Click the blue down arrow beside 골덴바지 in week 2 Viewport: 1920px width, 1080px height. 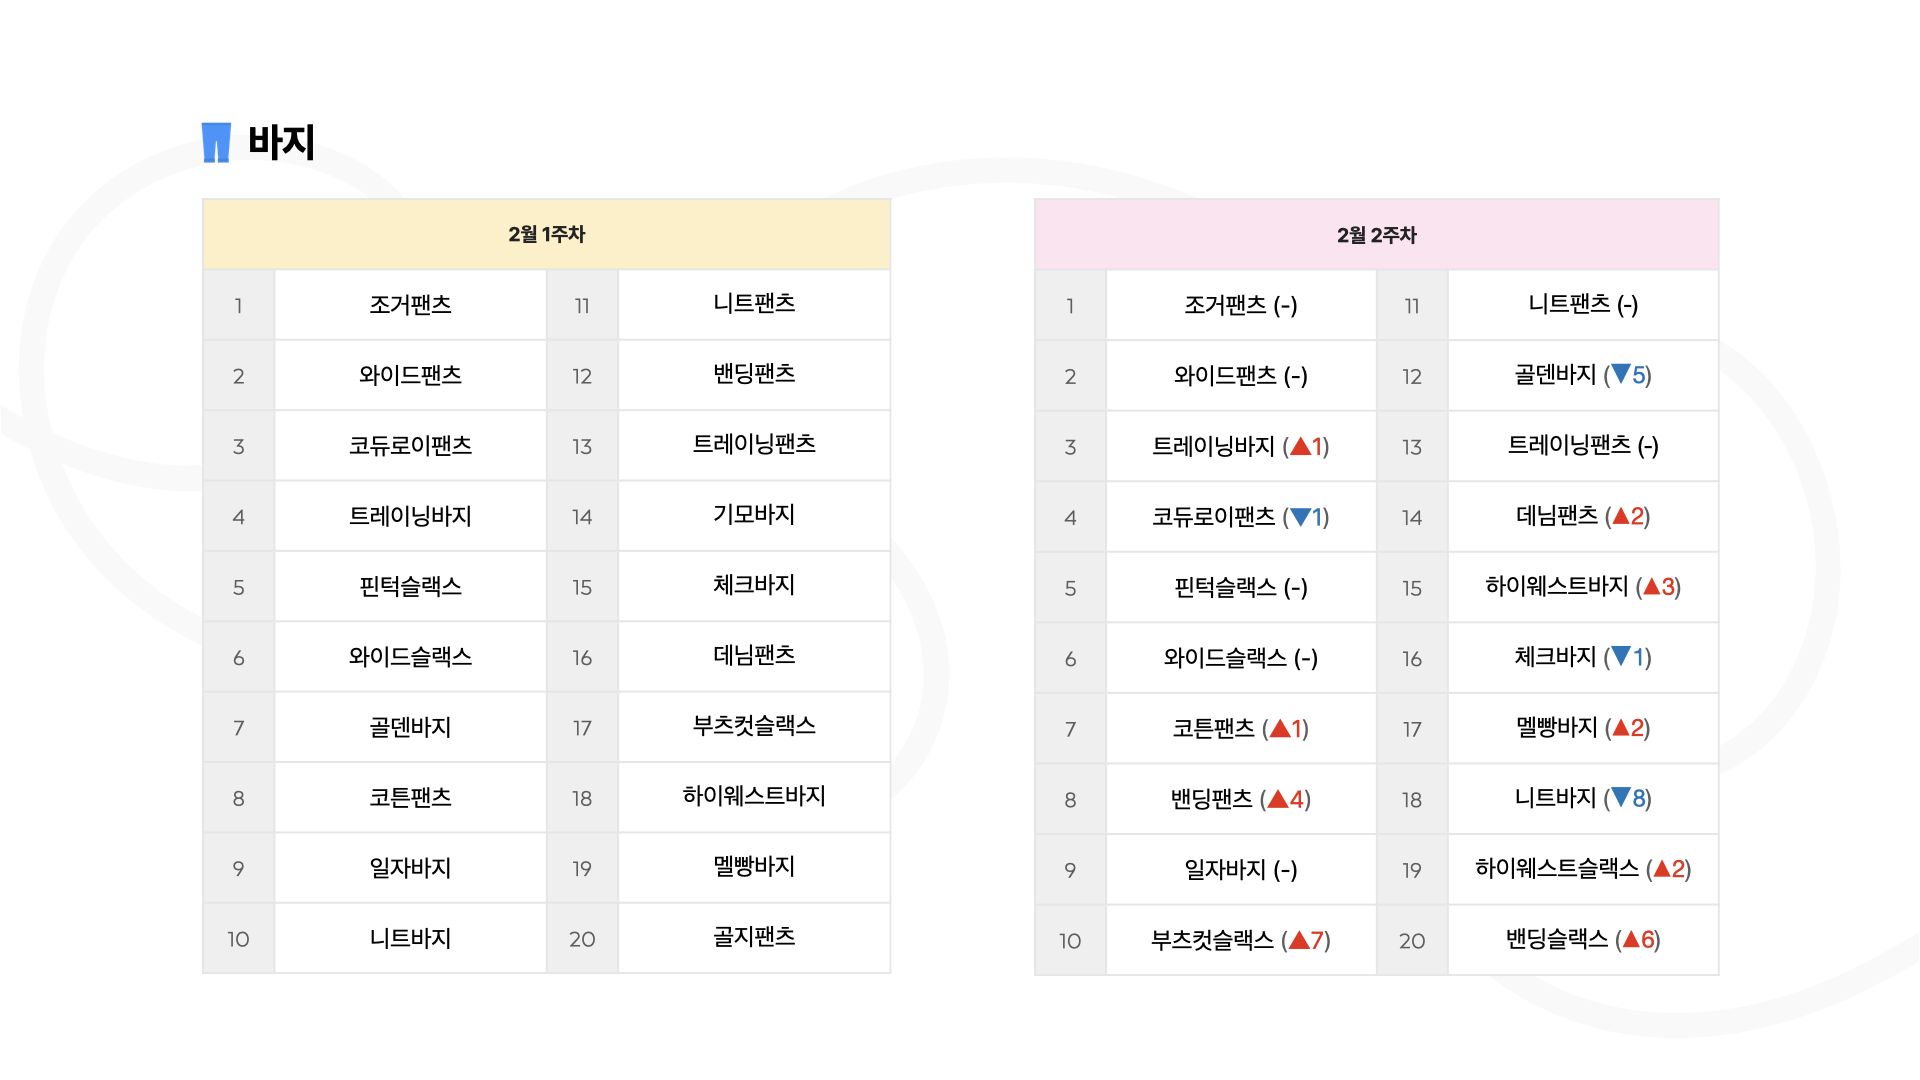1621,375
